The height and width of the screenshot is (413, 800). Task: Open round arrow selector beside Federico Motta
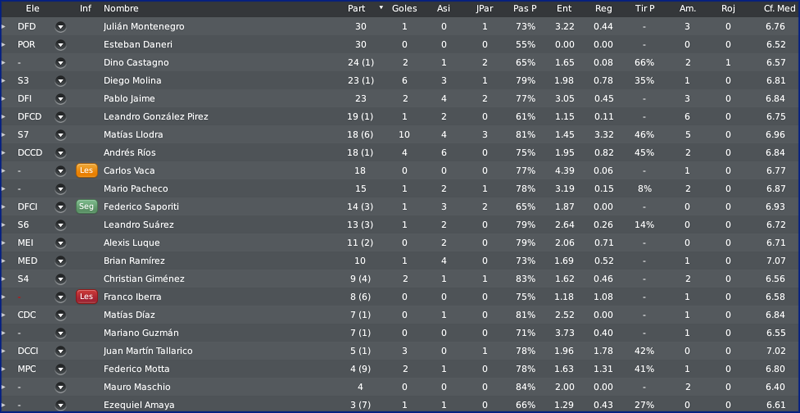tap(61, 369)
